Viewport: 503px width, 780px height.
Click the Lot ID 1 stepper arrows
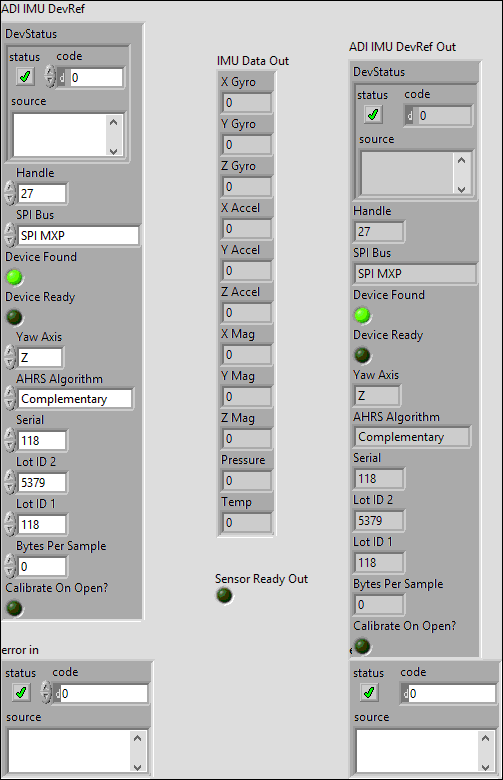coord(10,524)
